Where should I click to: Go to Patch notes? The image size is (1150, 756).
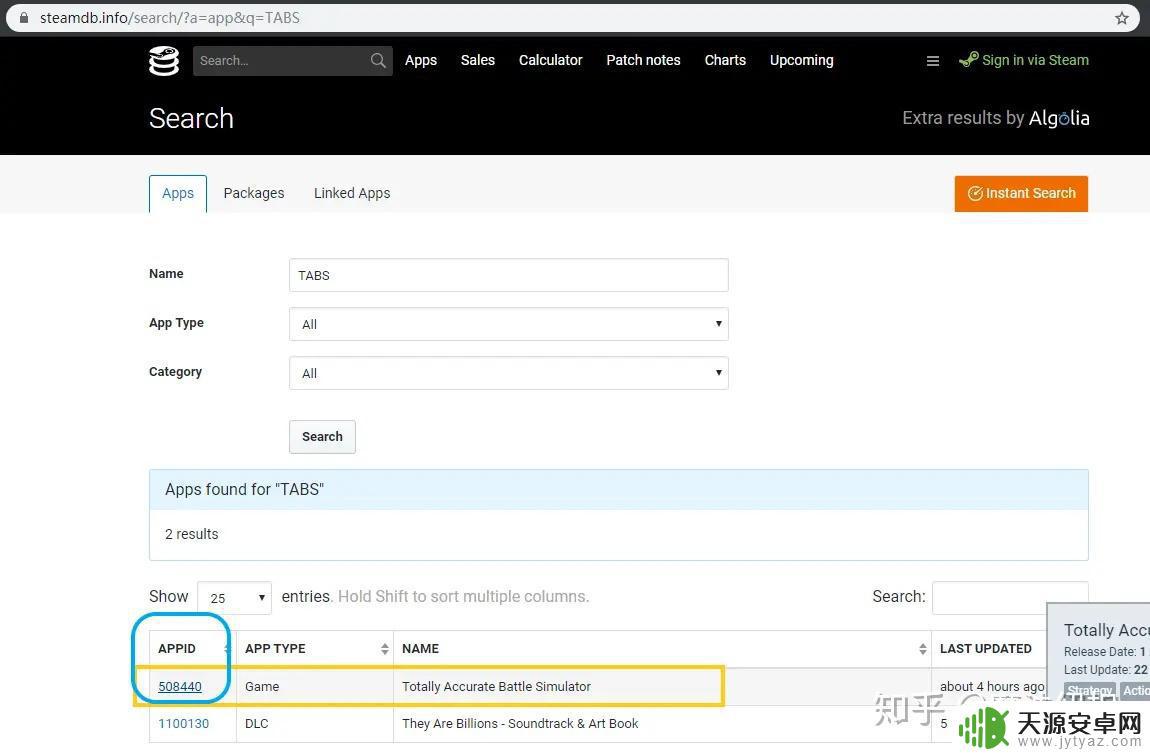pyautogui.click(x=643, y=61)
